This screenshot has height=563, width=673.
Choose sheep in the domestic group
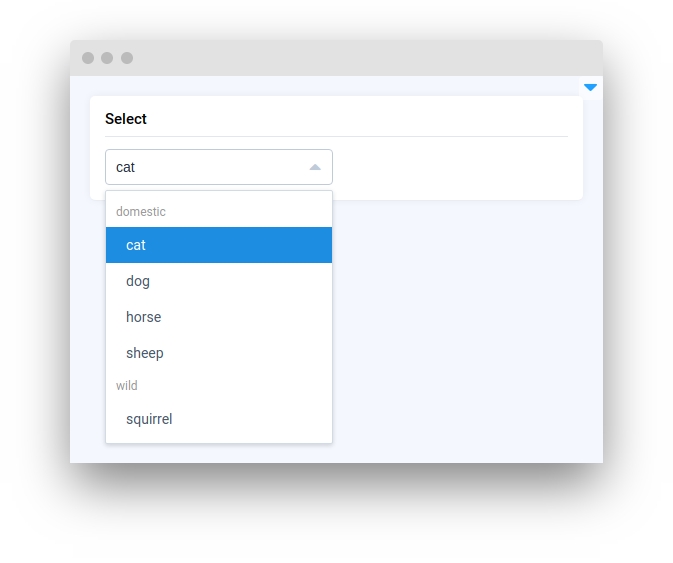(219, 353)
